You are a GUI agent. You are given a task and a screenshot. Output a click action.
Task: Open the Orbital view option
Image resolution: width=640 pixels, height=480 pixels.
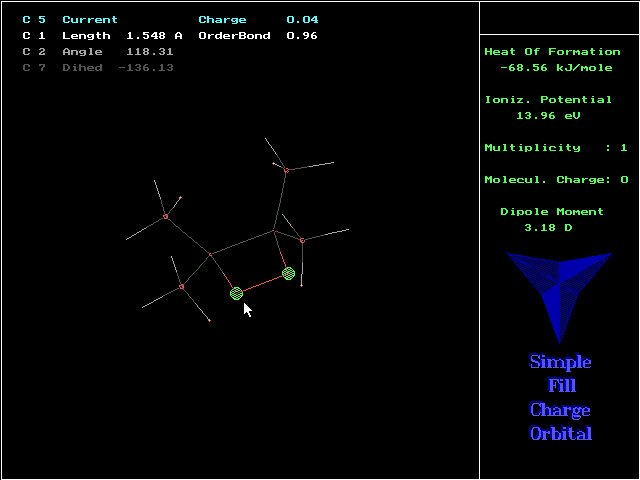click(x=560, y=434)
